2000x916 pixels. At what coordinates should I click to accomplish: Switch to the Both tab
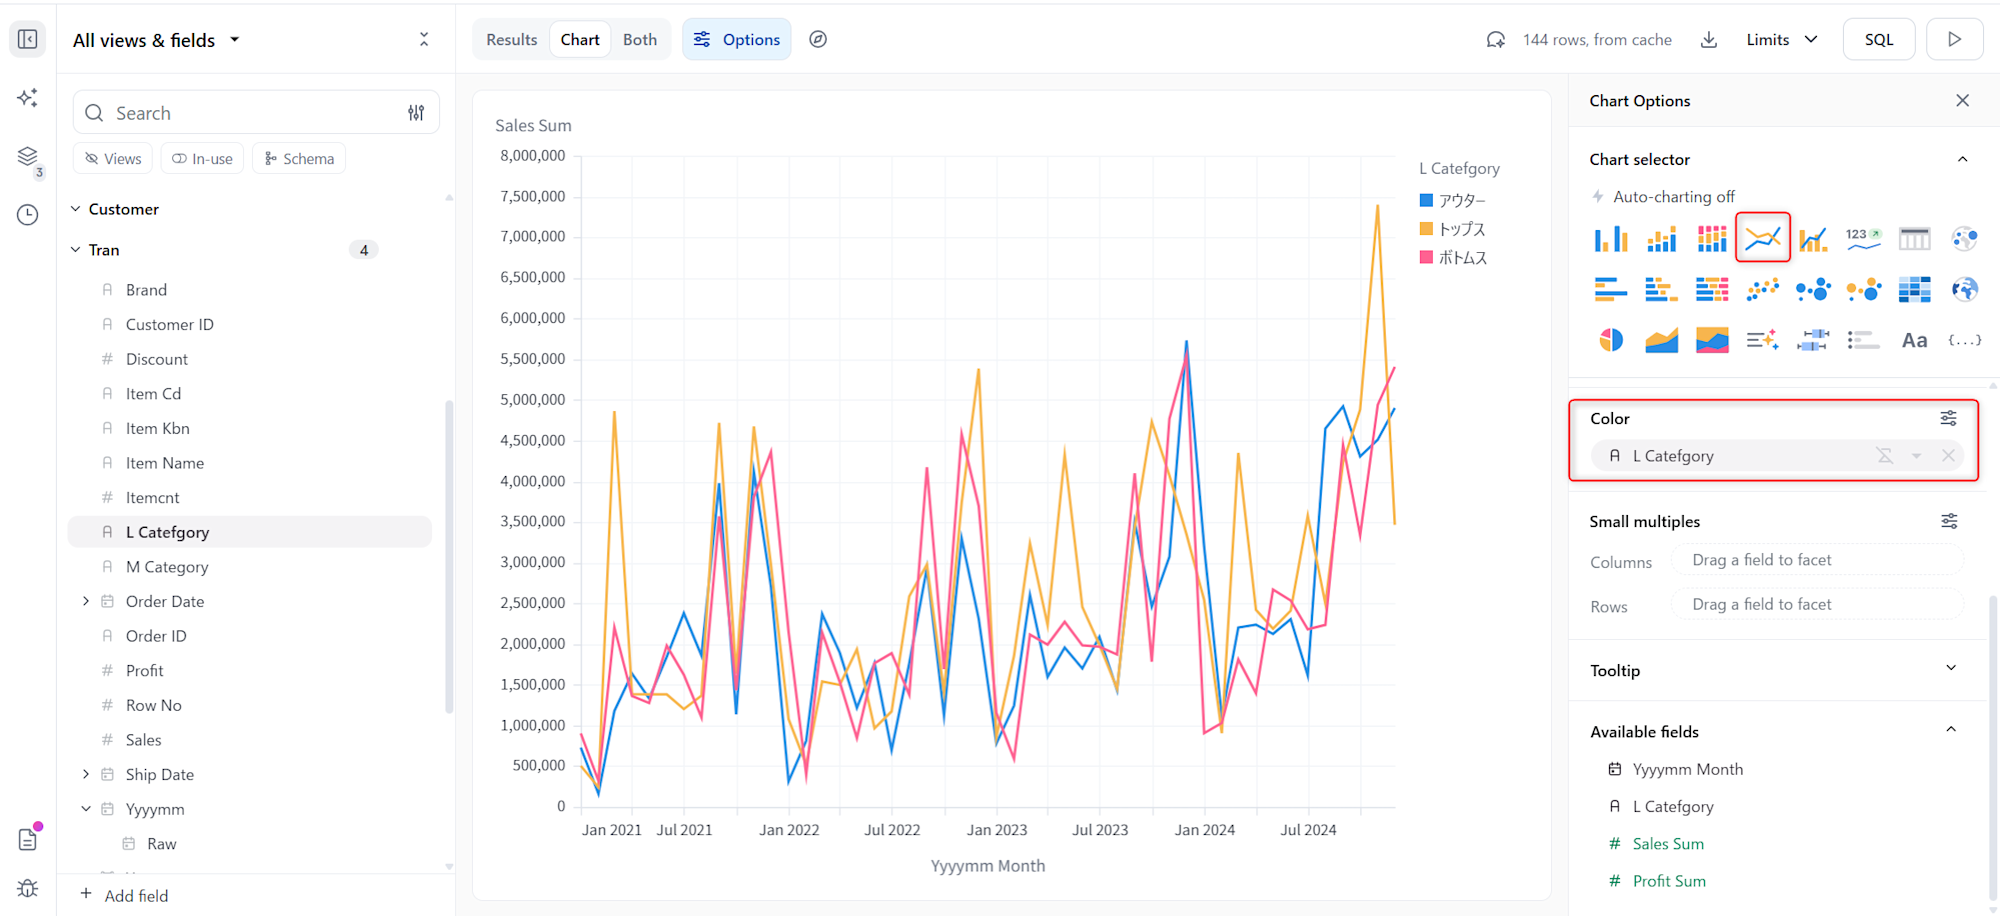tap(639, 40)
